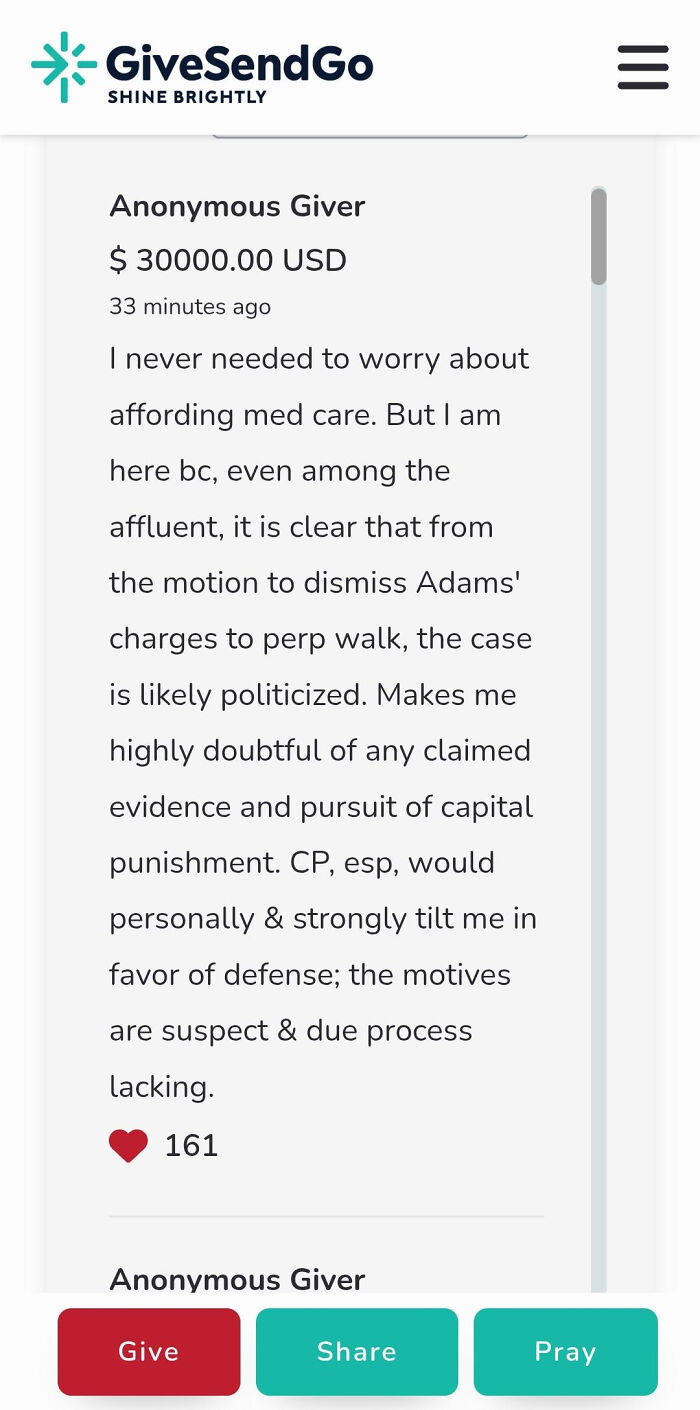The image size is (700, 1410).
Task: Open the second Anonymous Giver entry
Action: [x=237, y=1279]
